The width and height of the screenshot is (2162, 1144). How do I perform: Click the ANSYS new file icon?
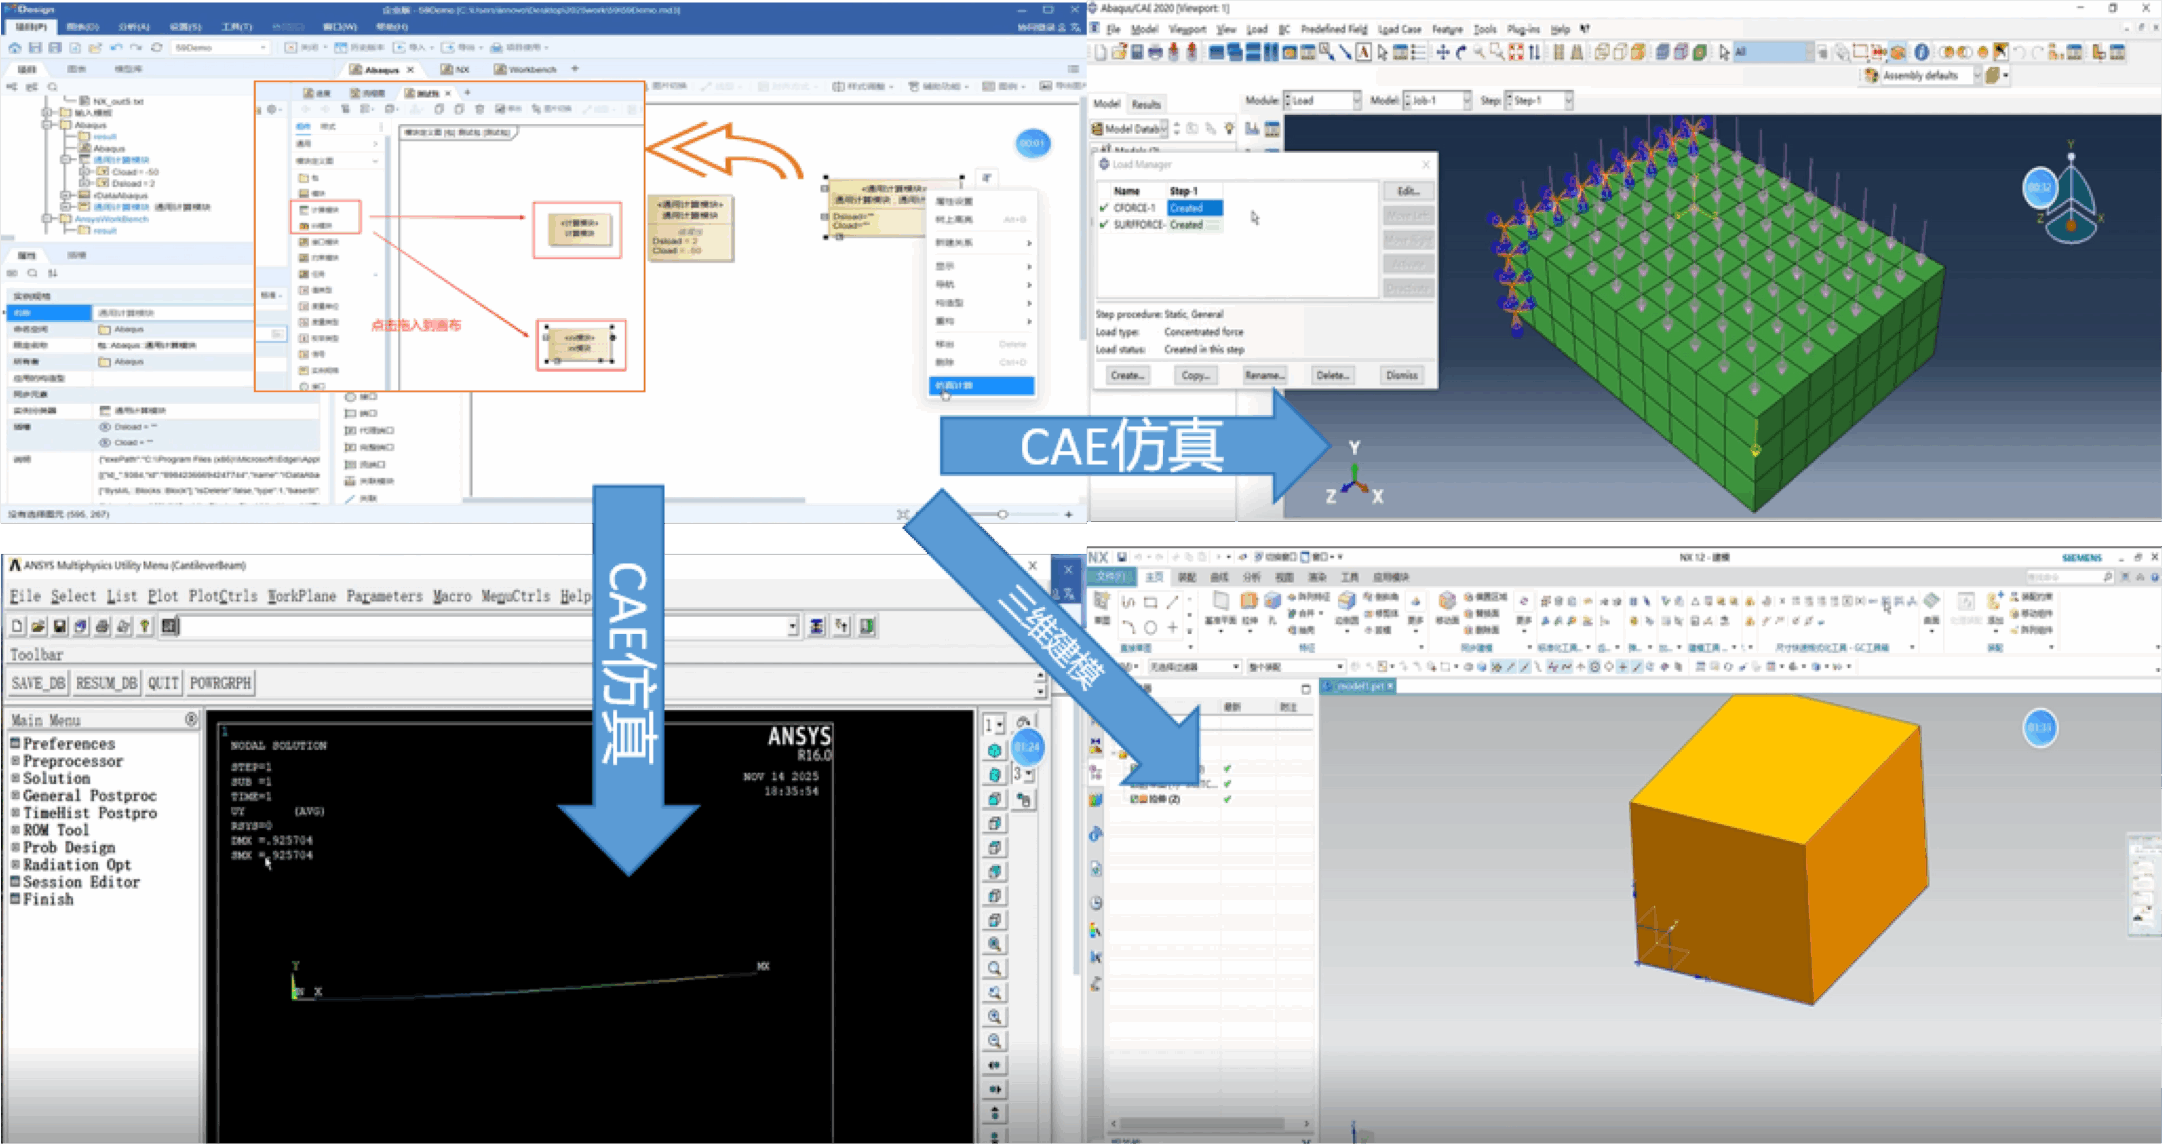pos(17,626)
